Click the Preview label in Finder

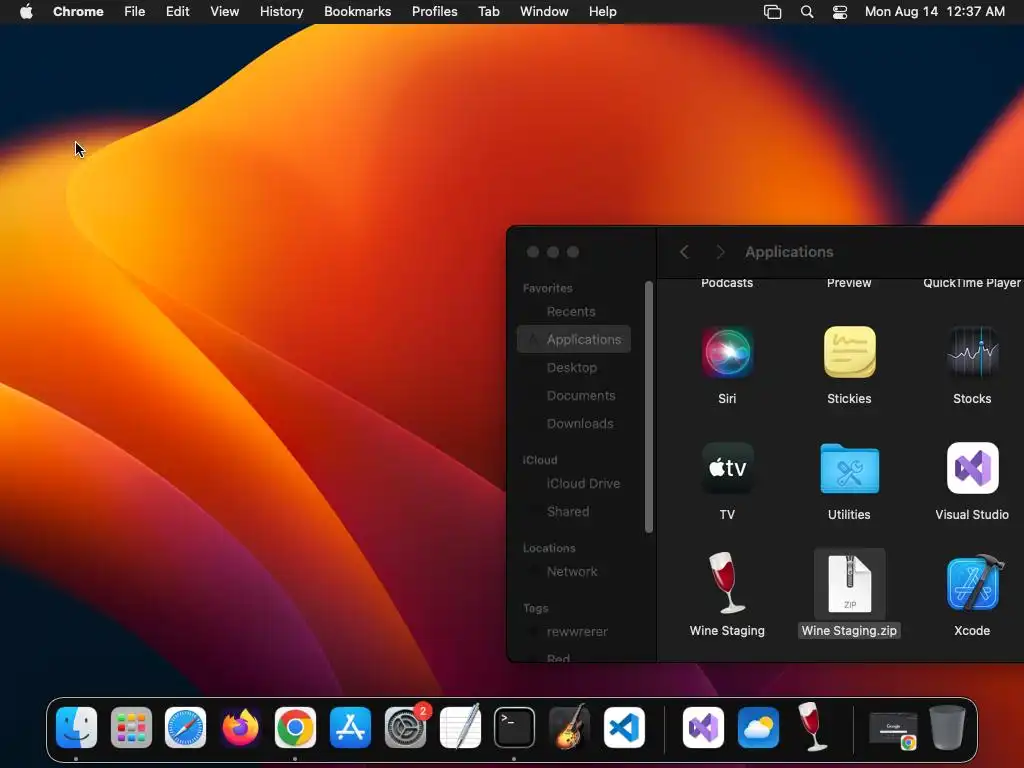point(849,283)
